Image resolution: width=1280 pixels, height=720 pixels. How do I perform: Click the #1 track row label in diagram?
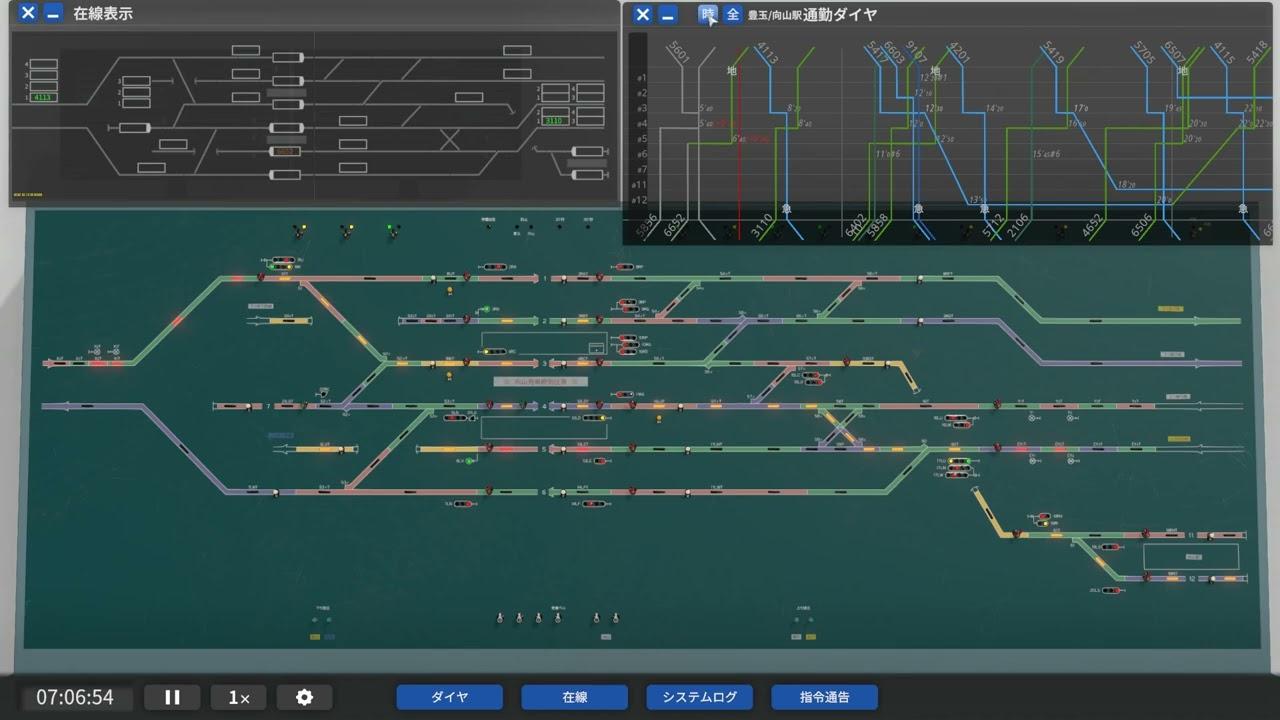(642, 78)
